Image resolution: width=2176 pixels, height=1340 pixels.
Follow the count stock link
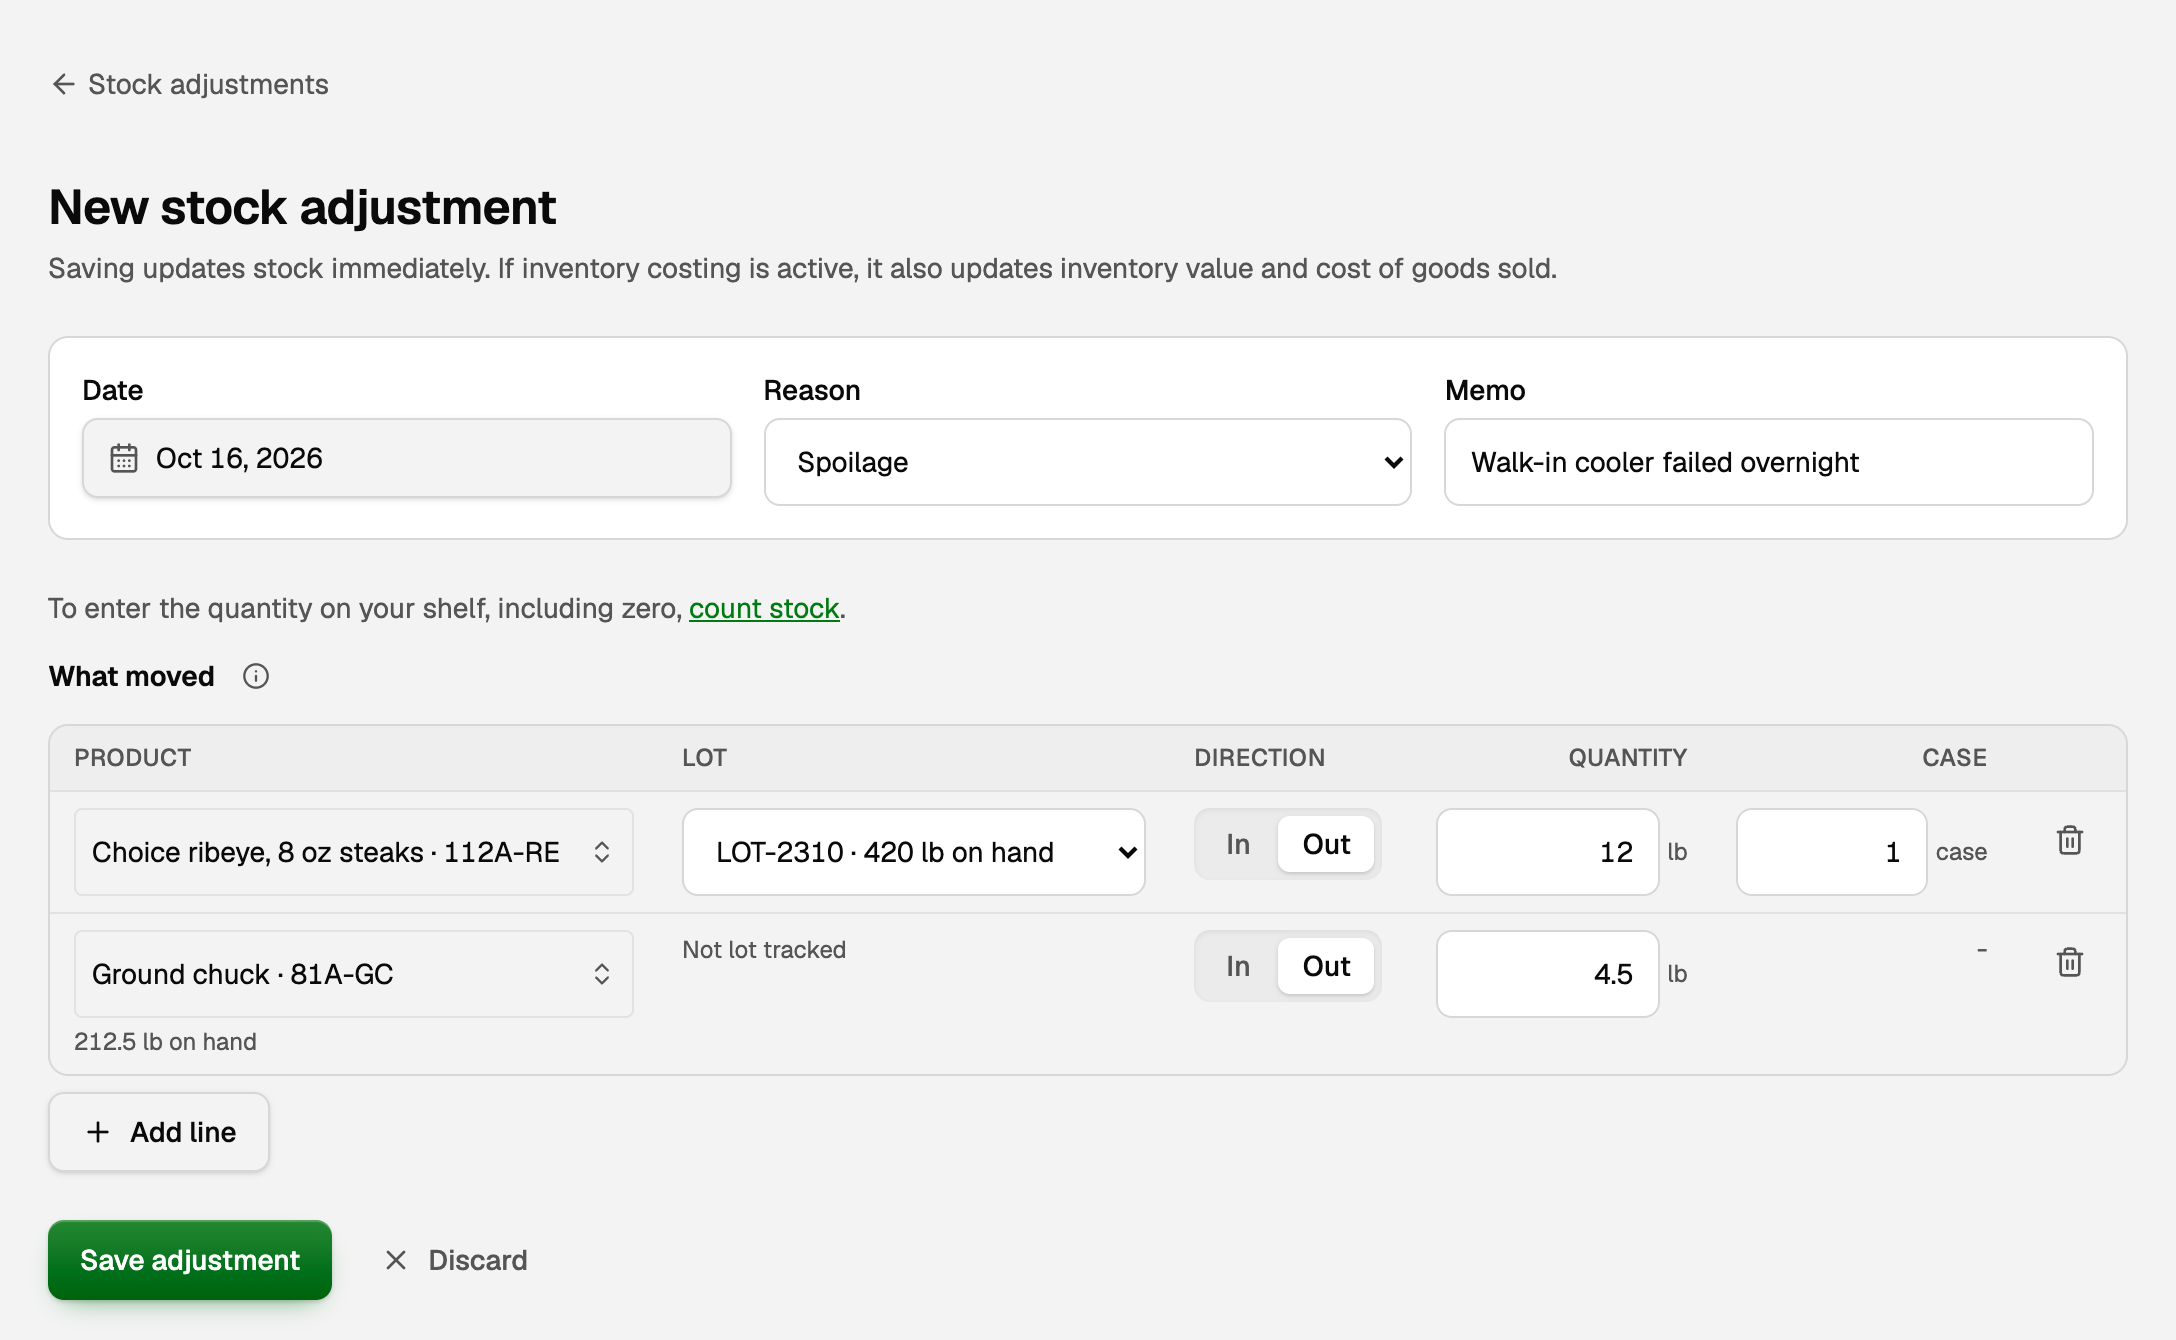pos(764,608)
